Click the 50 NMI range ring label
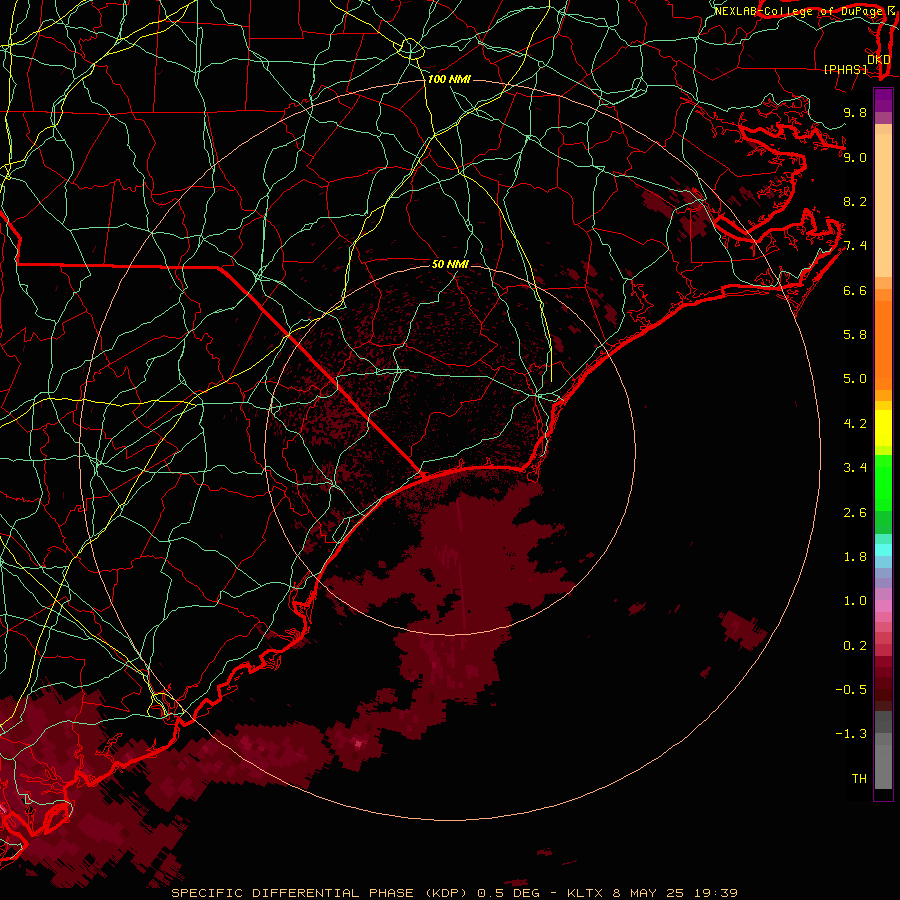The width and height of the screenshot is (900, 900). (450, 264)
